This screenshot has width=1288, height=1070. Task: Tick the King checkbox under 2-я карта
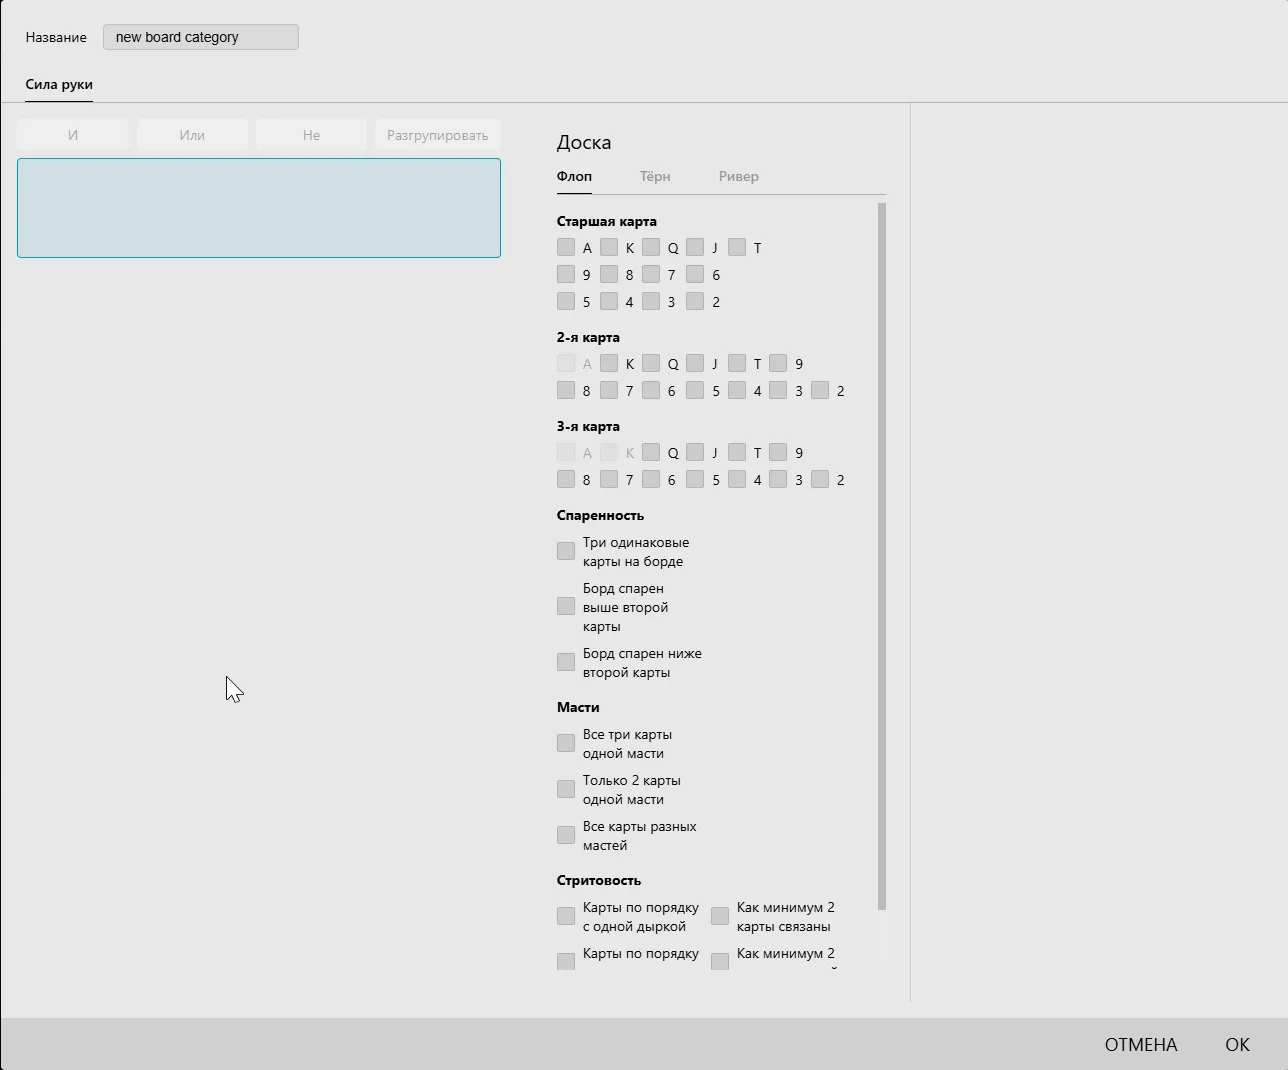pos(609,363)
